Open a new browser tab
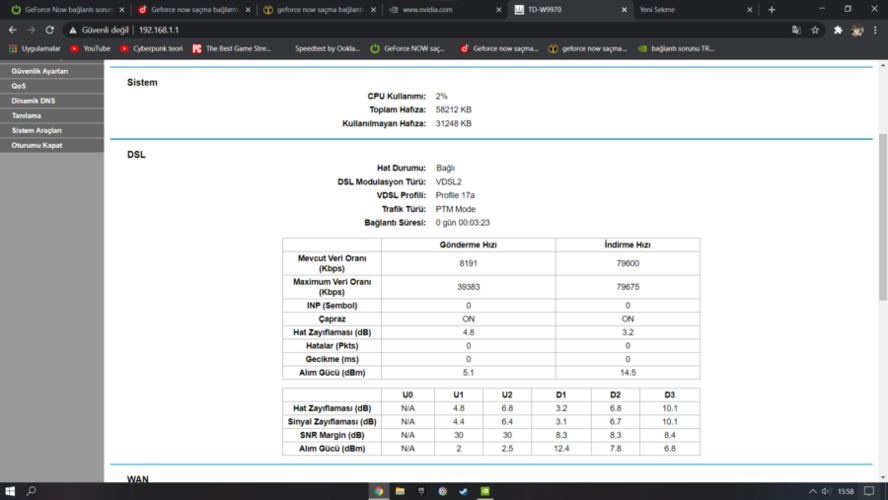 [x=771, y=10]
